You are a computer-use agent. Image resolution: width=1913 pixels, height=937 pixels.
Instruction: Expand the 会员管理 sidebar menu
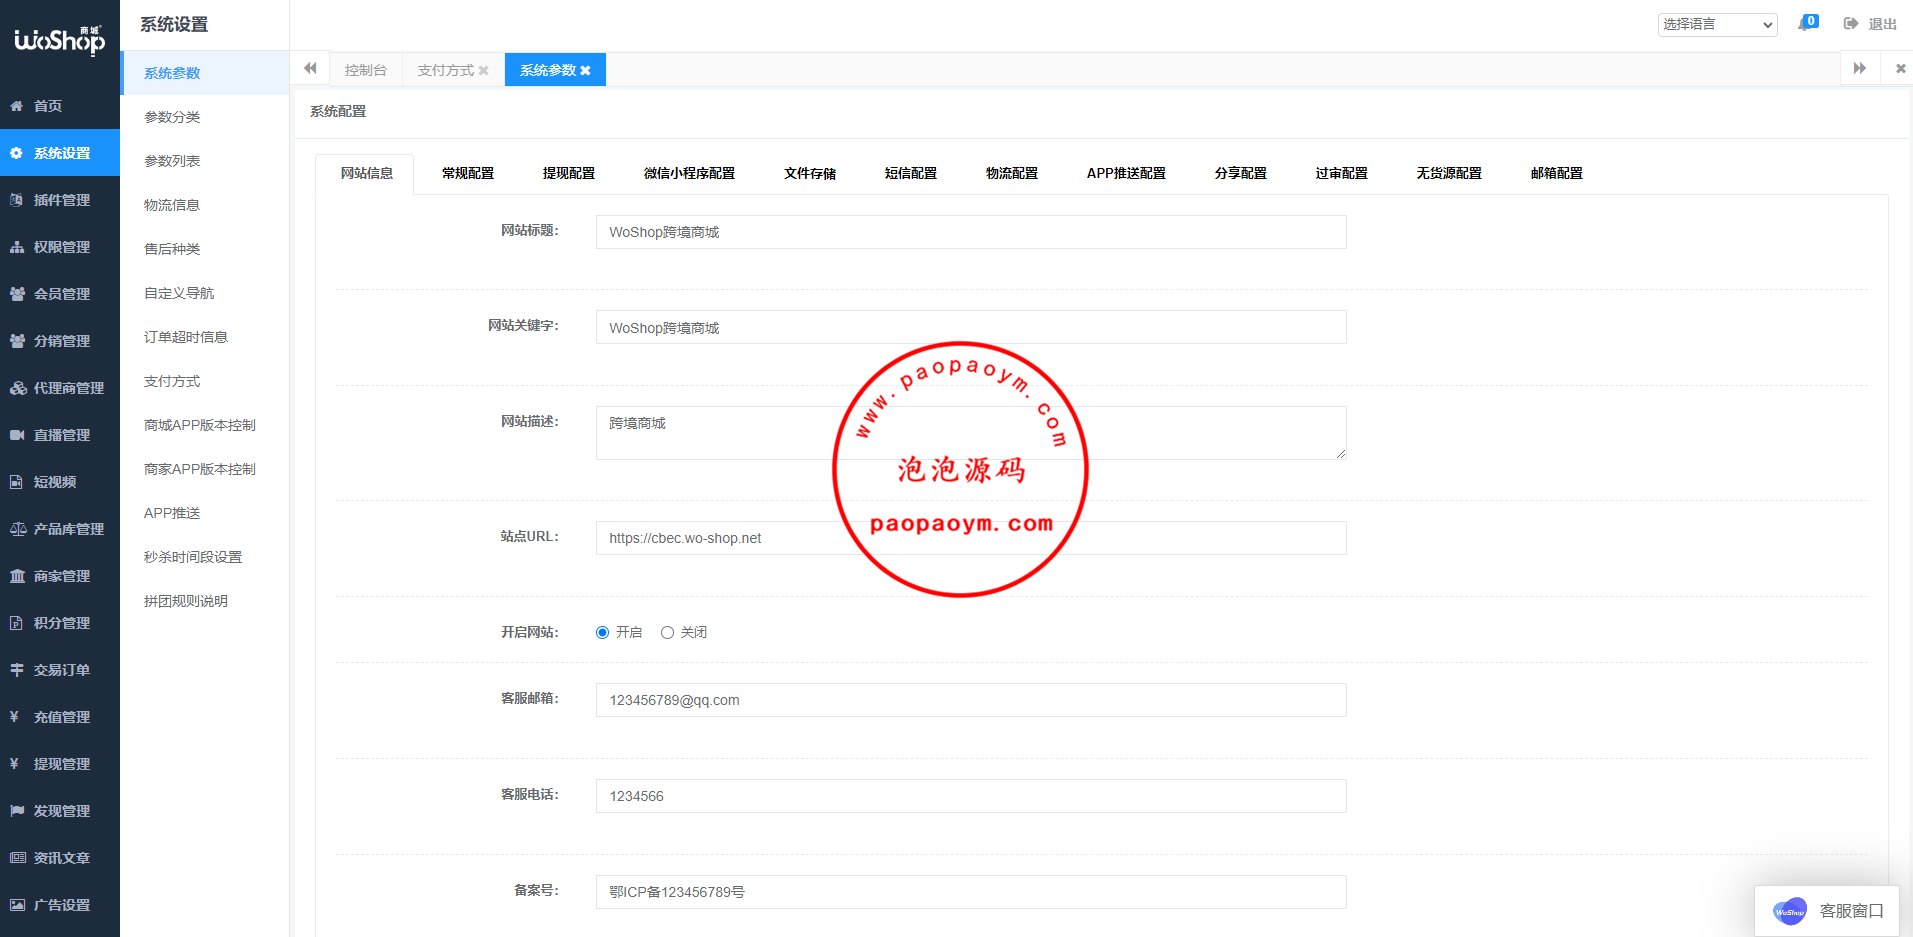click(x=61, y=294)
